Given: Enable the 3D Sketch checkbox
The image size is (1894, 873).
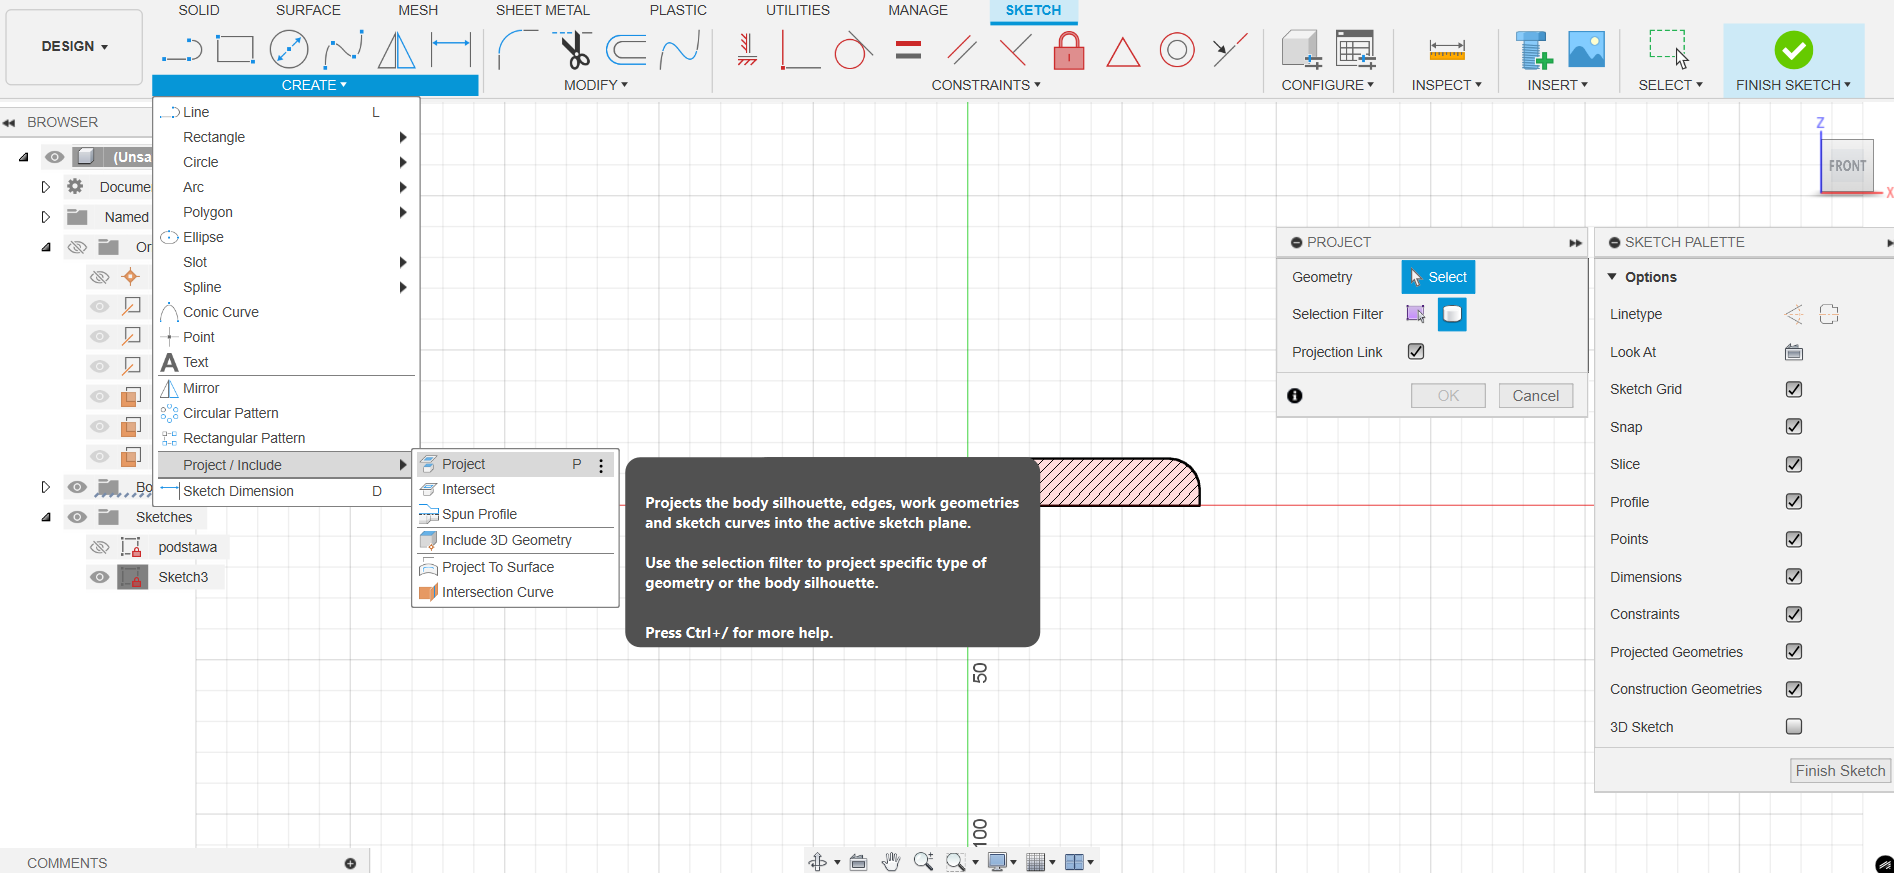Looking at the screenshot, I should click(x=1794, y=726).
